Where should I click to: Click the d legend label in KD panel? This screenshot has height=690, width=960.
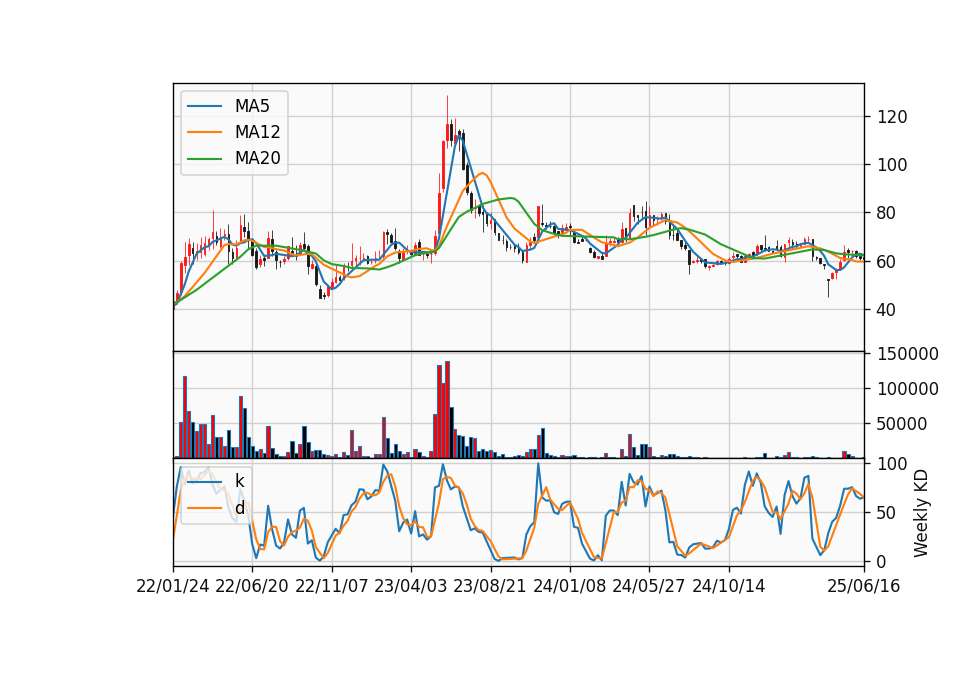click(x=239, y=508)
